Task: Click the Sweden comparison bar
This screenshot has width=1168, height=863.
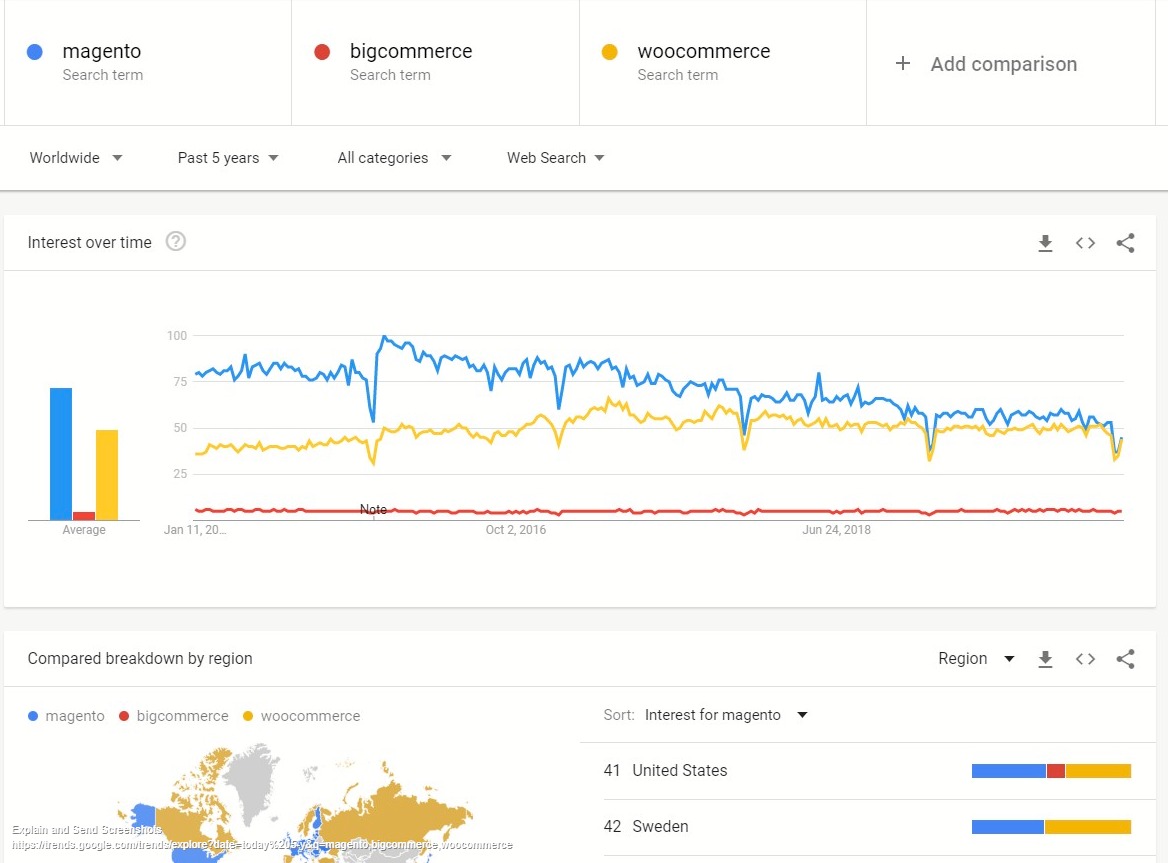Action: click(1051, 827)
